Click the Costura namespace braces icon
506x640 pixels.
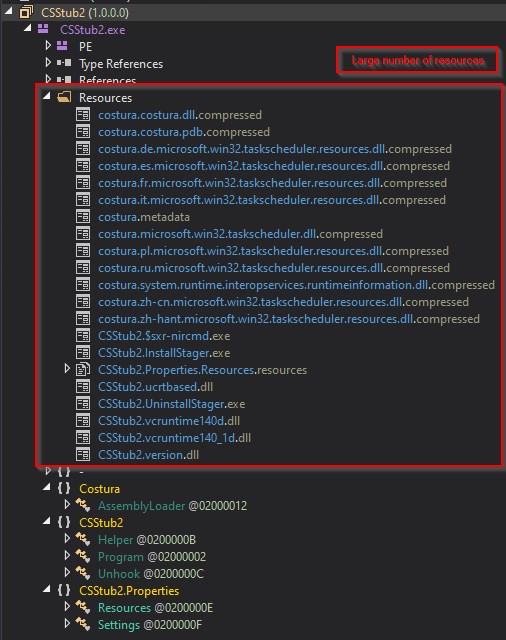click(x=64, y=488)
